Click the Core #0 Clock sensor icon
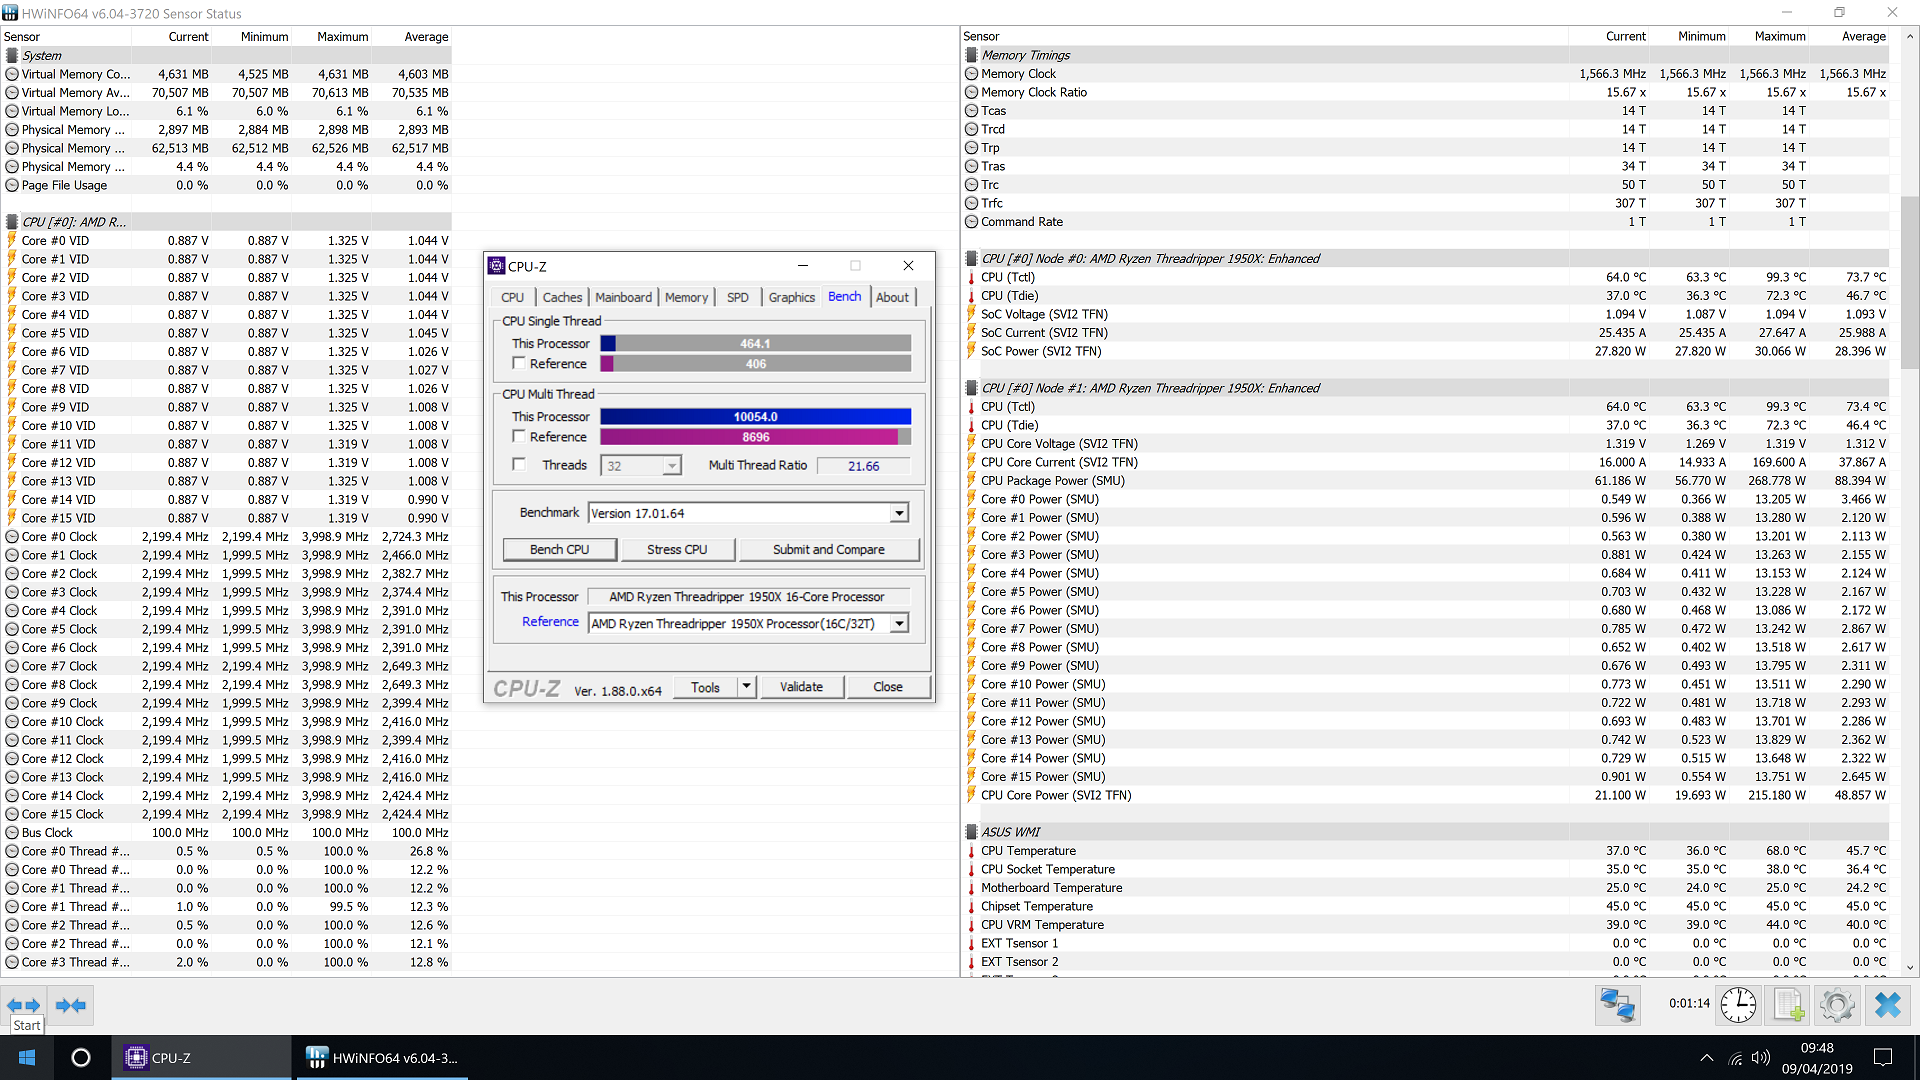Viewport: 1920px width, 1080px height. [12, 537]
